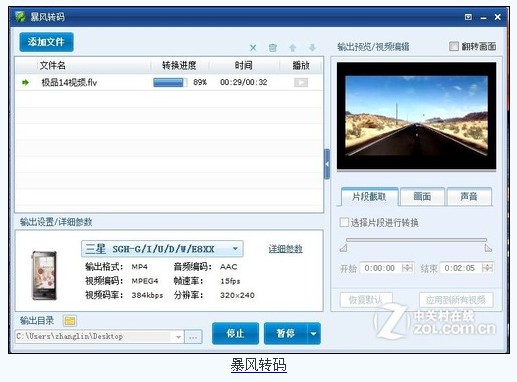Collapse the preview panel with side arrow
Viewport: 517px width, 382px height.
tap(327, 164)
